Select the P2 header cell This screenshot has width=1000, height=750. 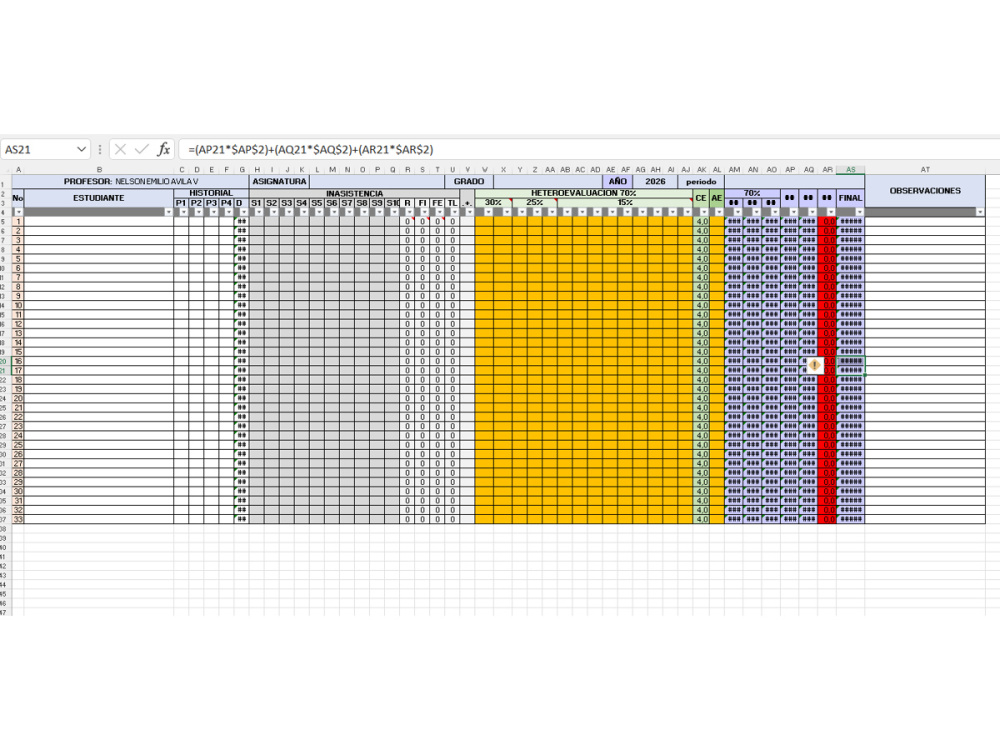[x=196, y=203]
